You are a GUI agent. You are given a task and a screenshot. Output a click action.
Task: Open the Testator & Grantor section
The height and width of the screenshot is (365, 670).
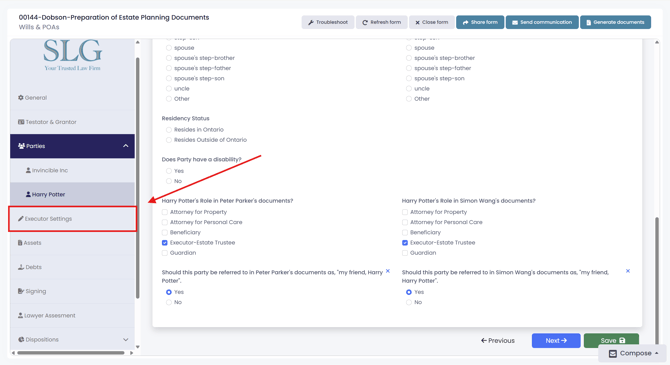[72, 122]
